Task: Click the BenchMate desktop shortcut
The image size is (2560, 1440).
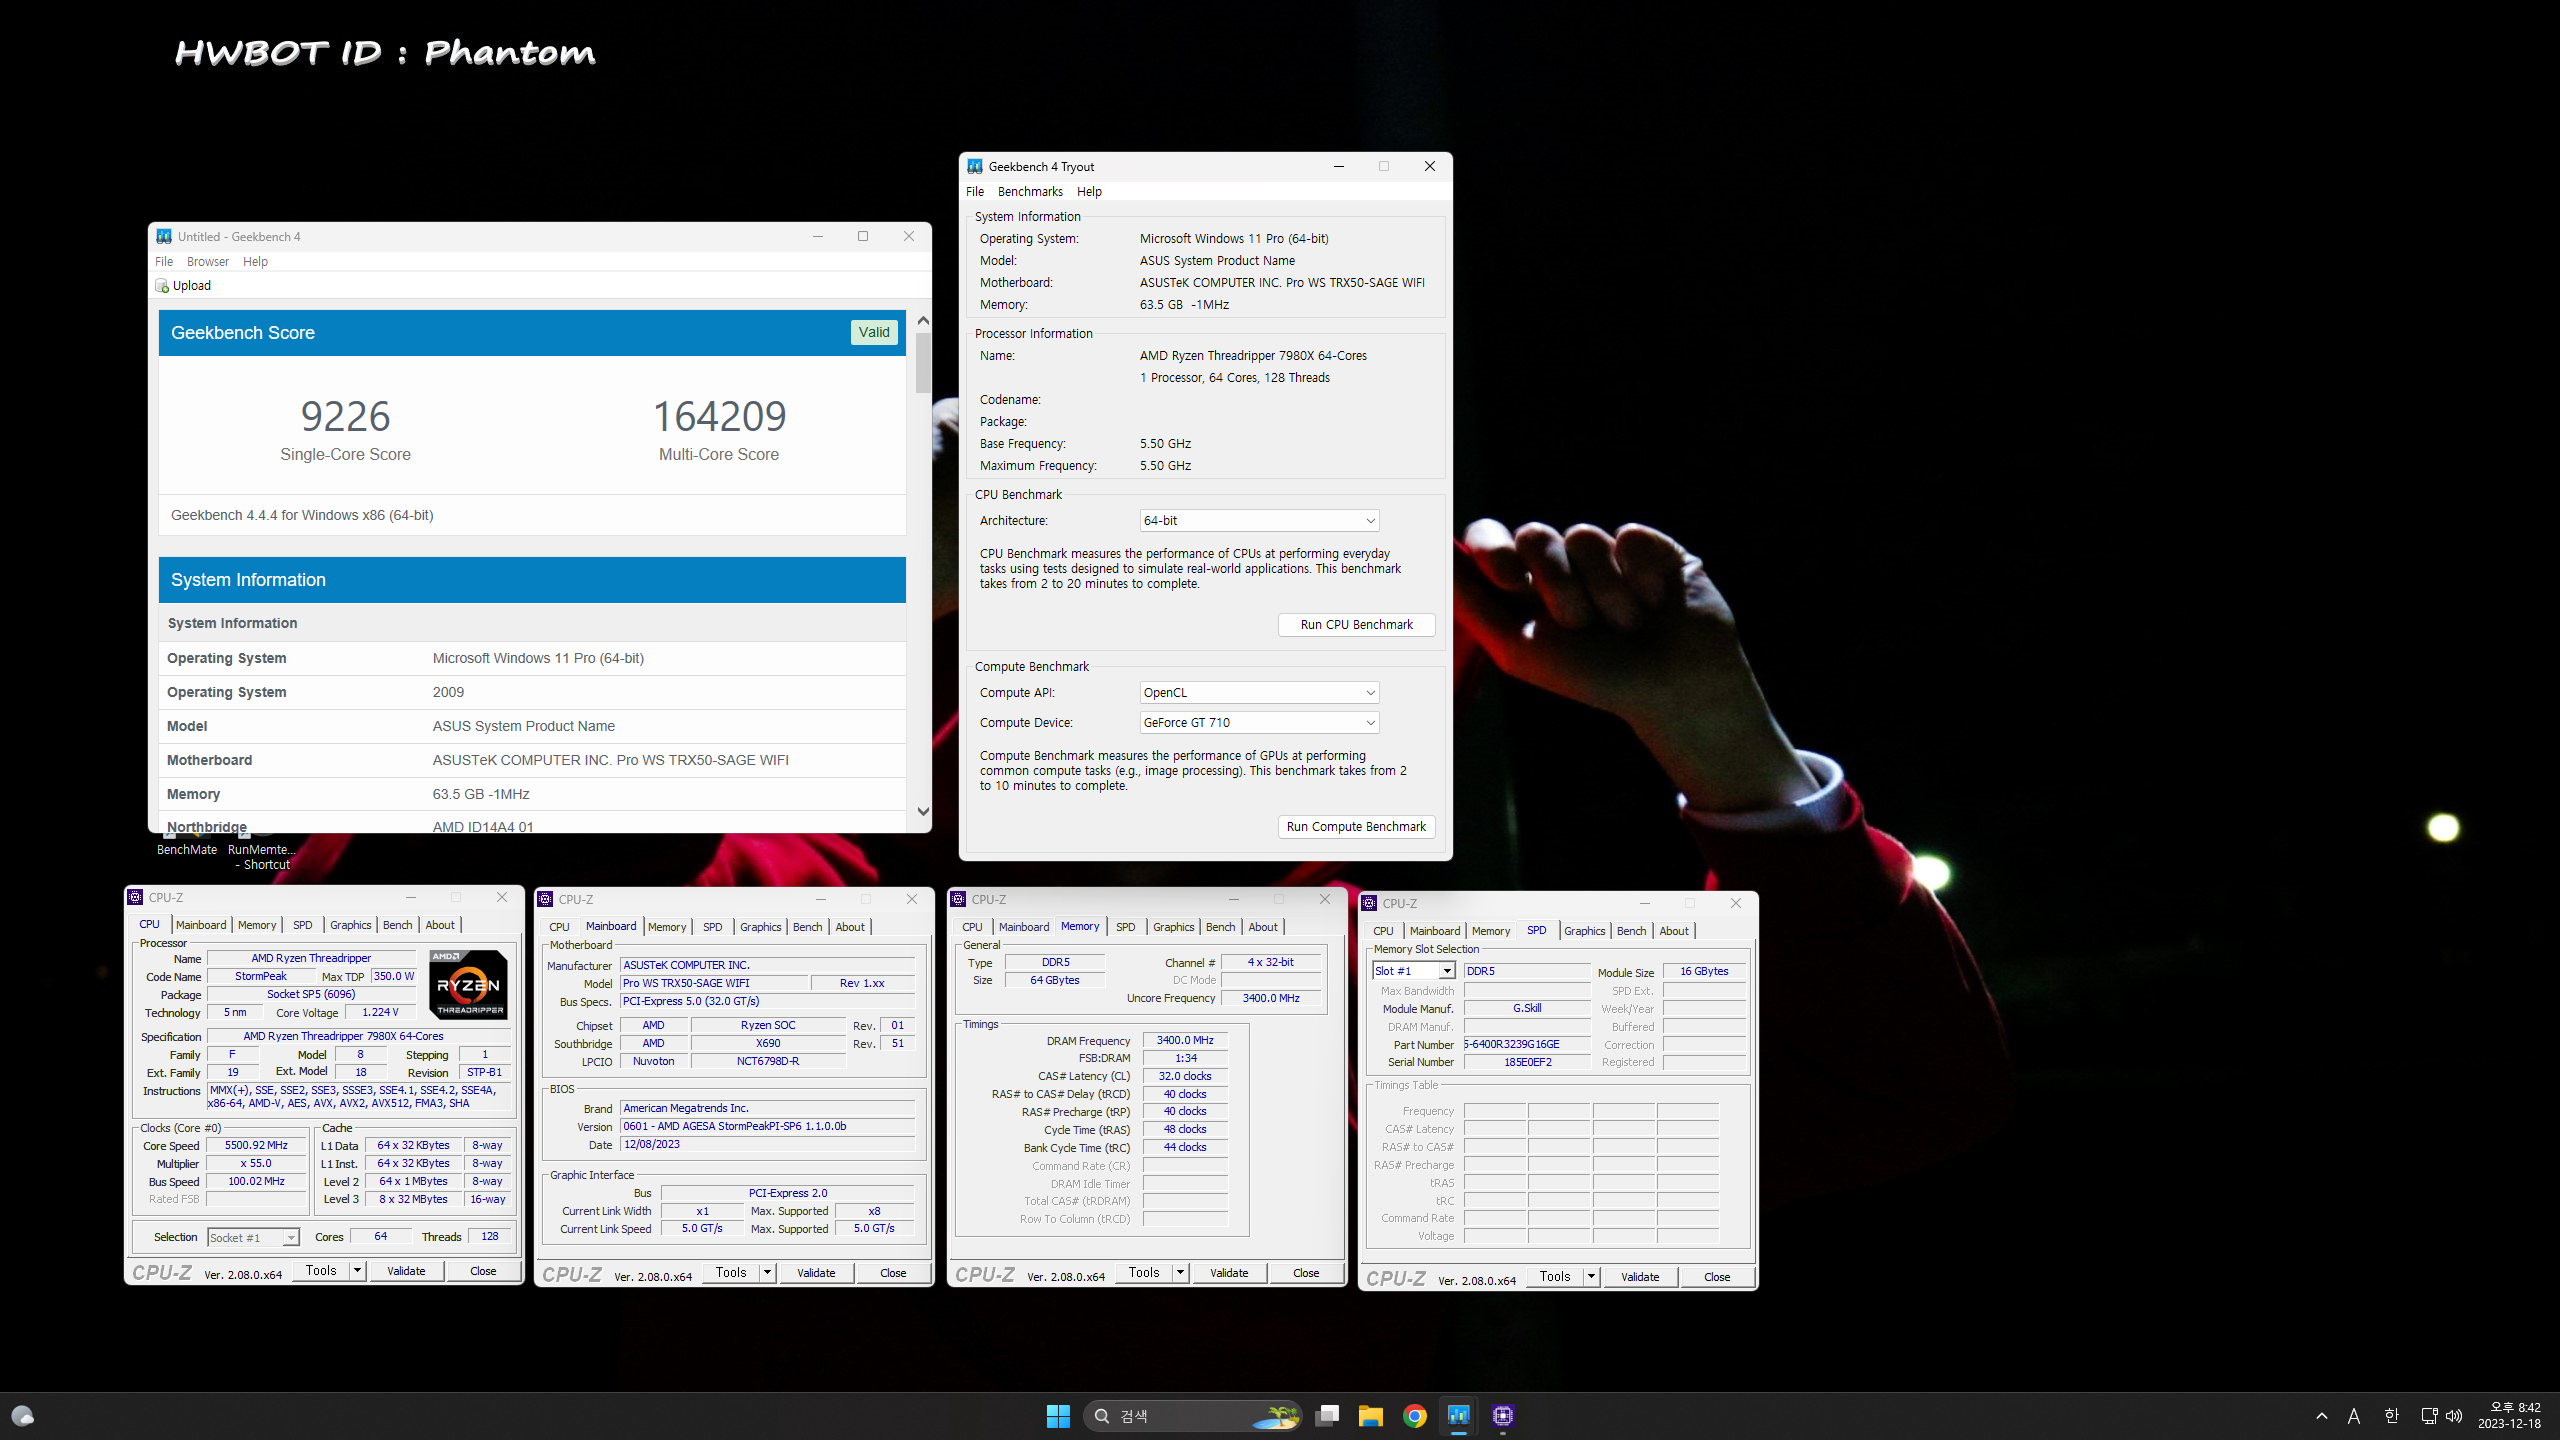Action: (187, 846)
